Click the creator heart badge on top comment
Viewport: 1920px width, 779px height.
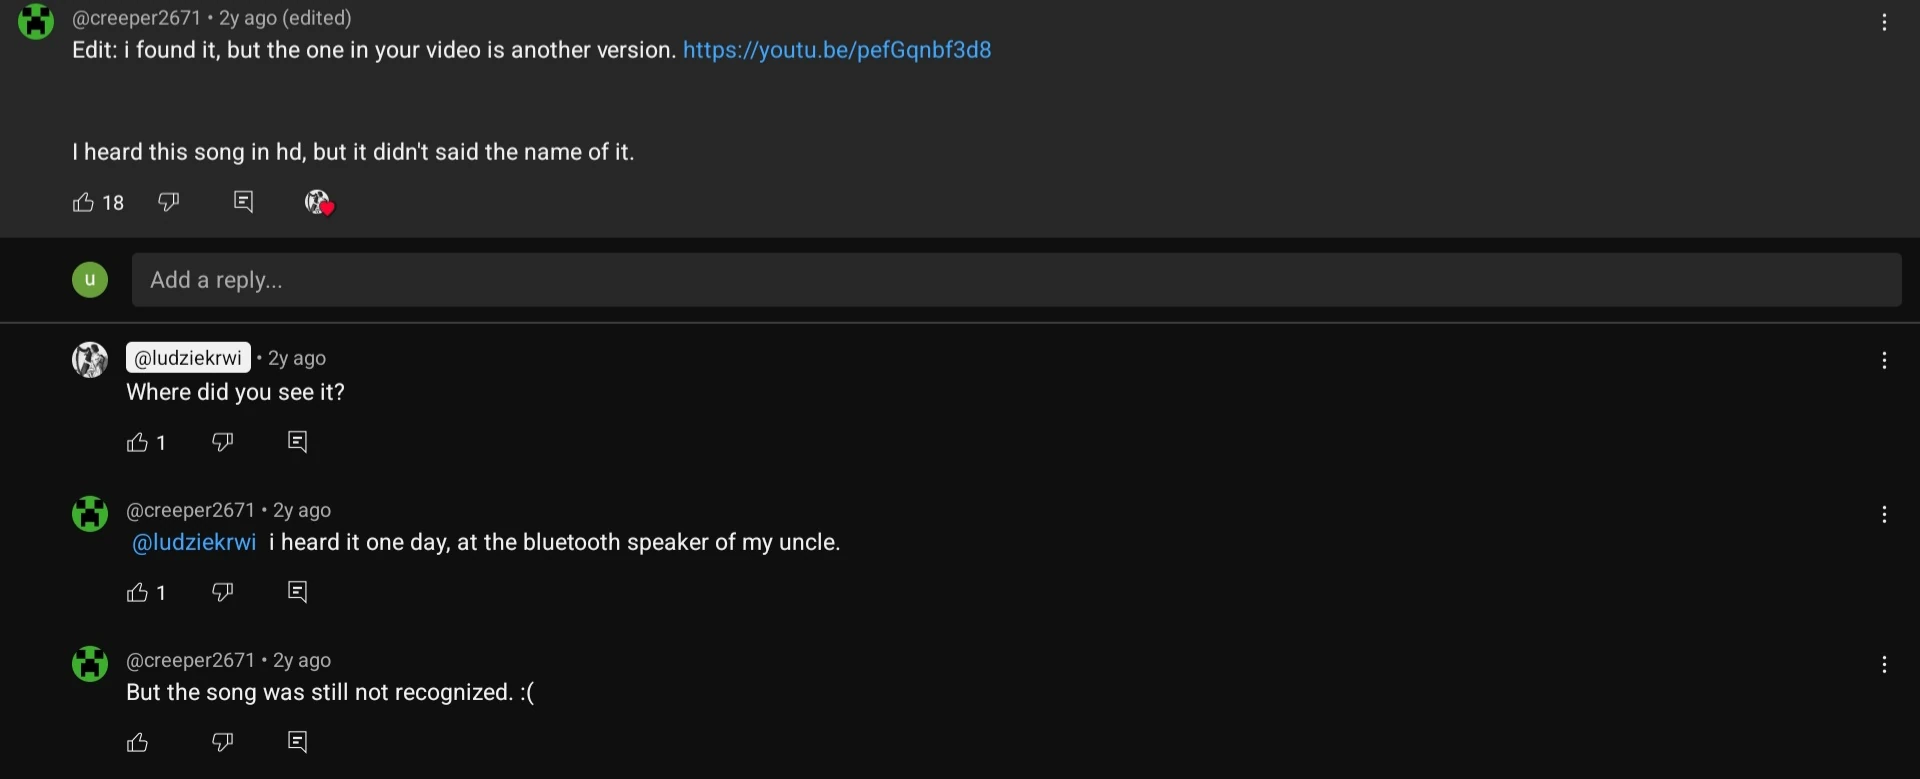click(319, 203)
